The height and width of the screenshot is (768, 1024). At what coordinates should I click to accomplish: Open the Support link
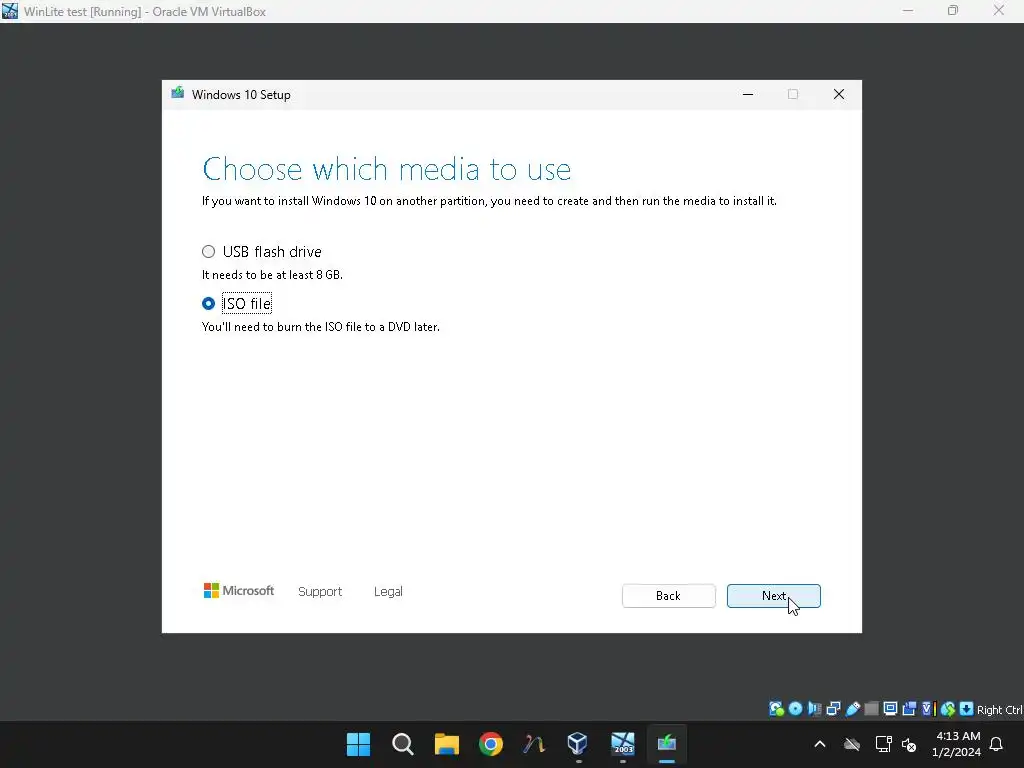pos(319,592)
